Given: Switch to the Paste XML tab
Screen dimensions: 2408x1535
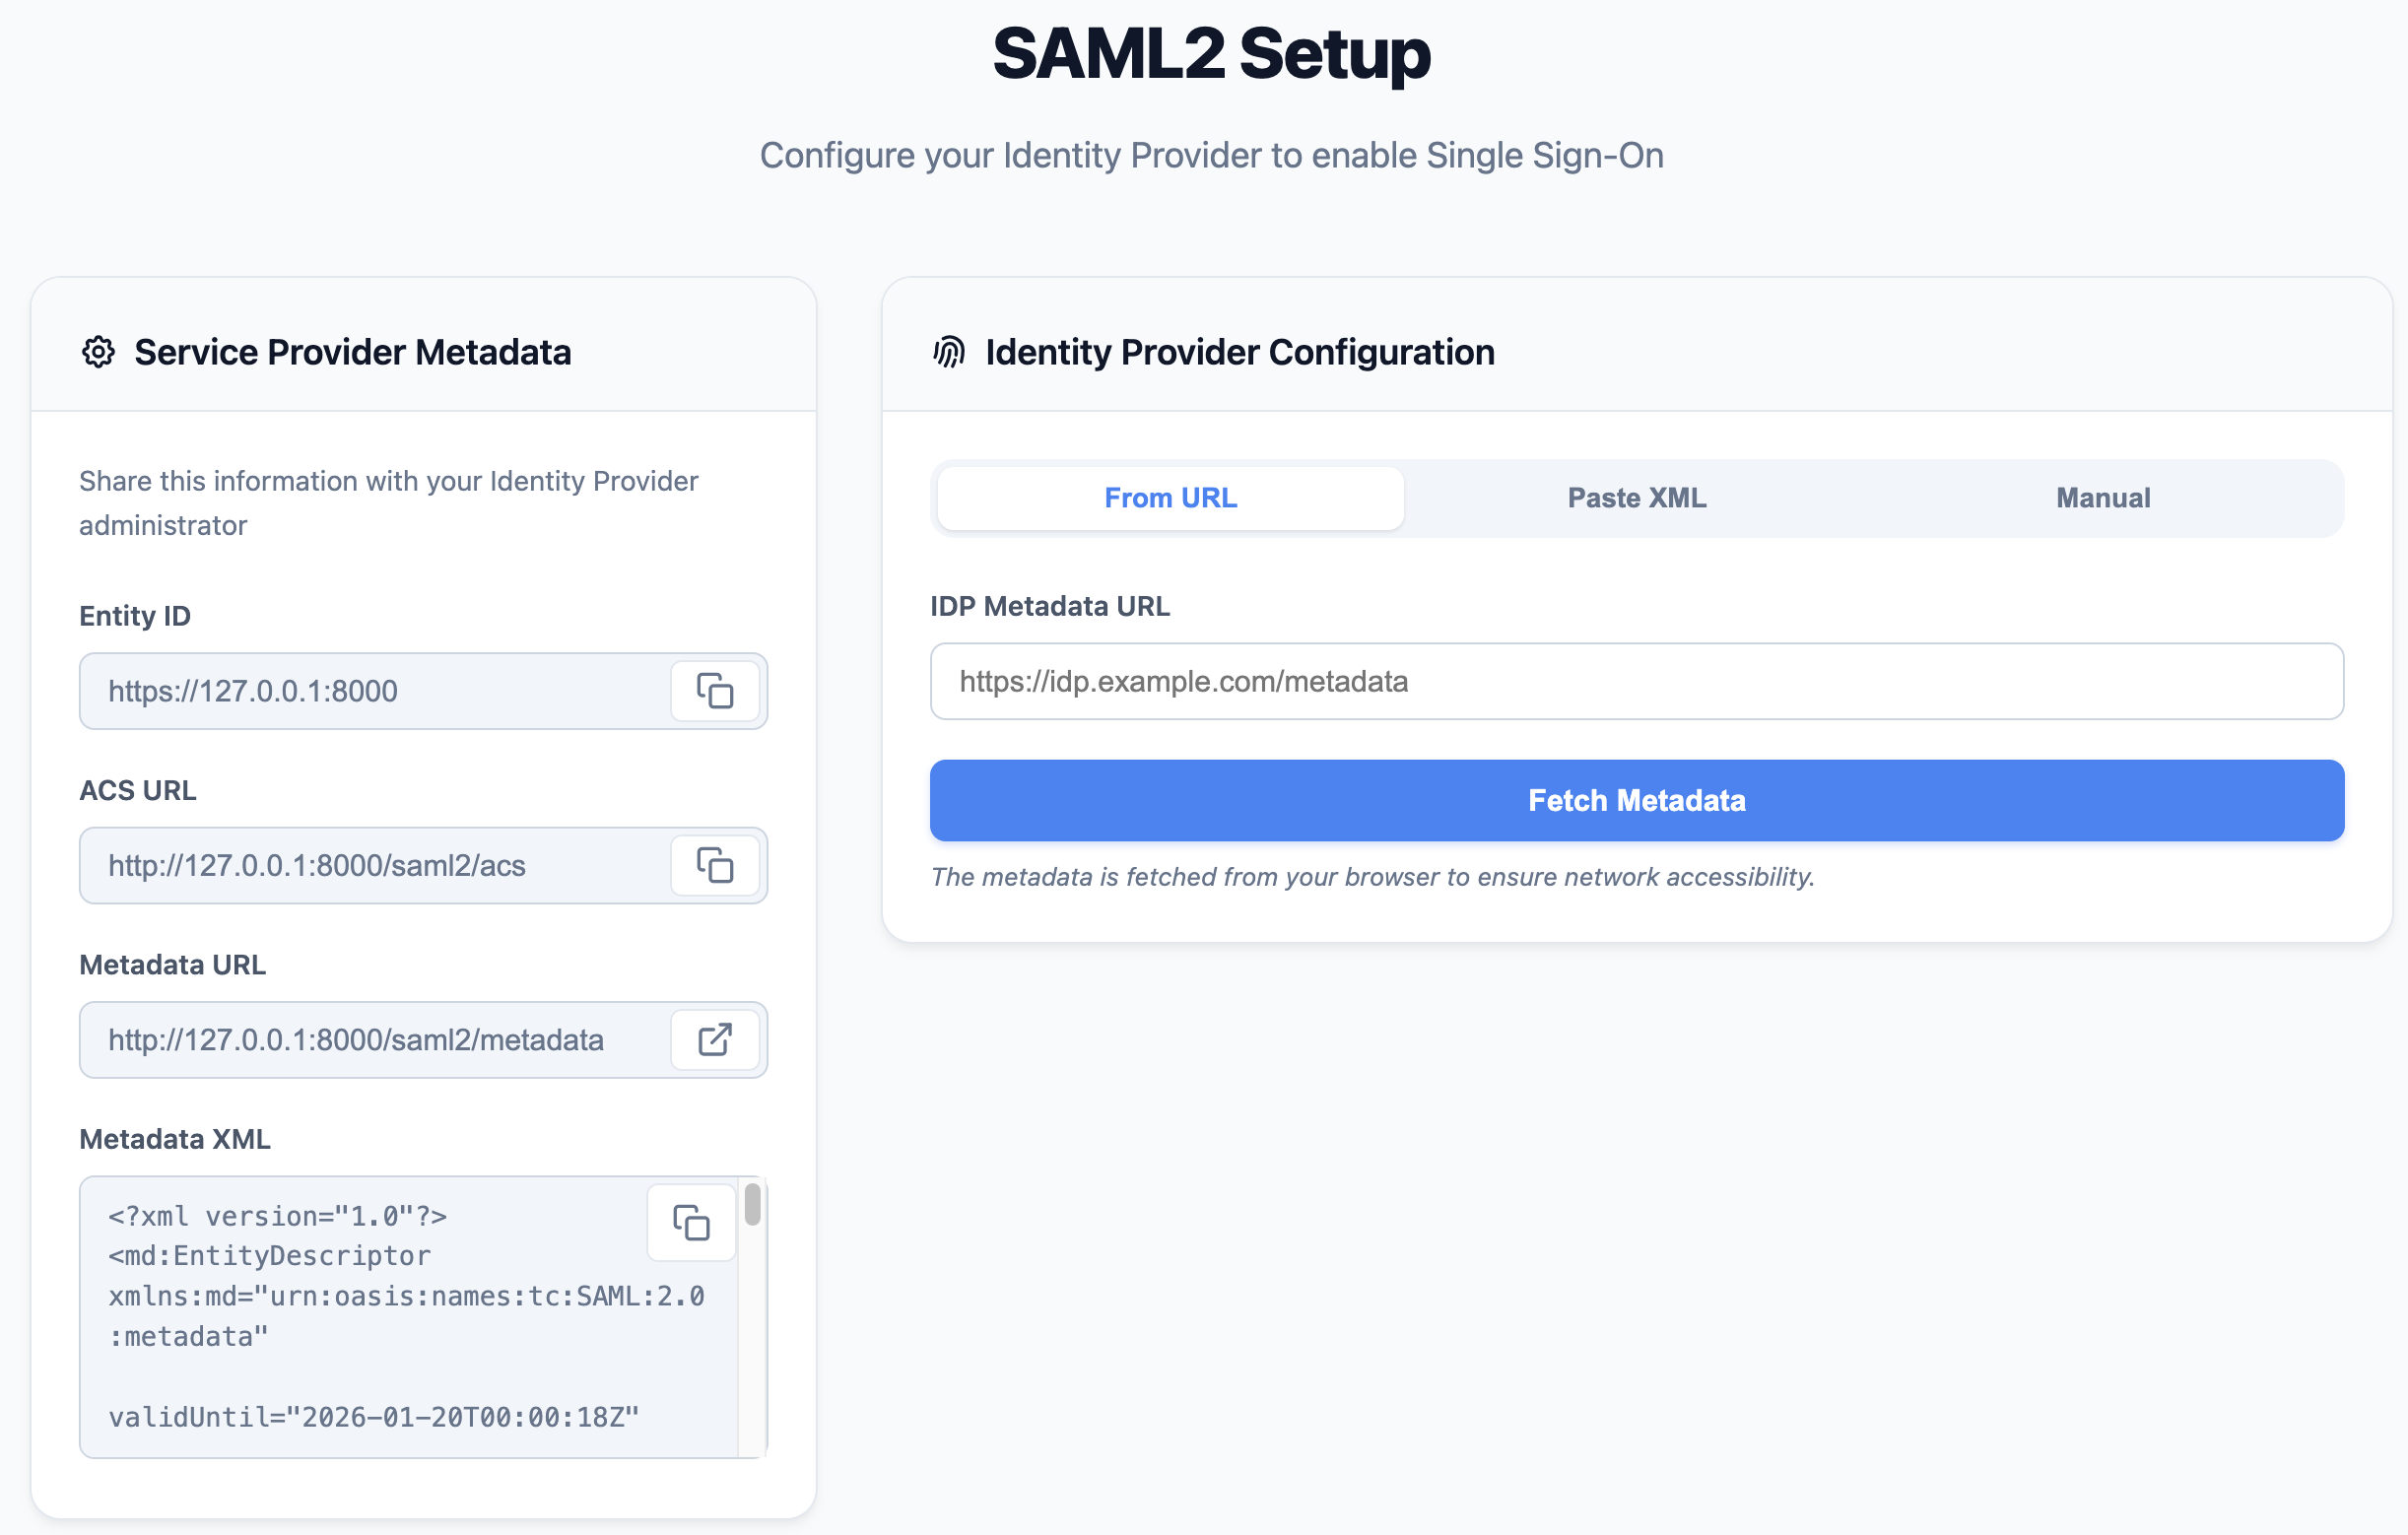Looking at the screenshot, I should click(x=1636, y=497).
